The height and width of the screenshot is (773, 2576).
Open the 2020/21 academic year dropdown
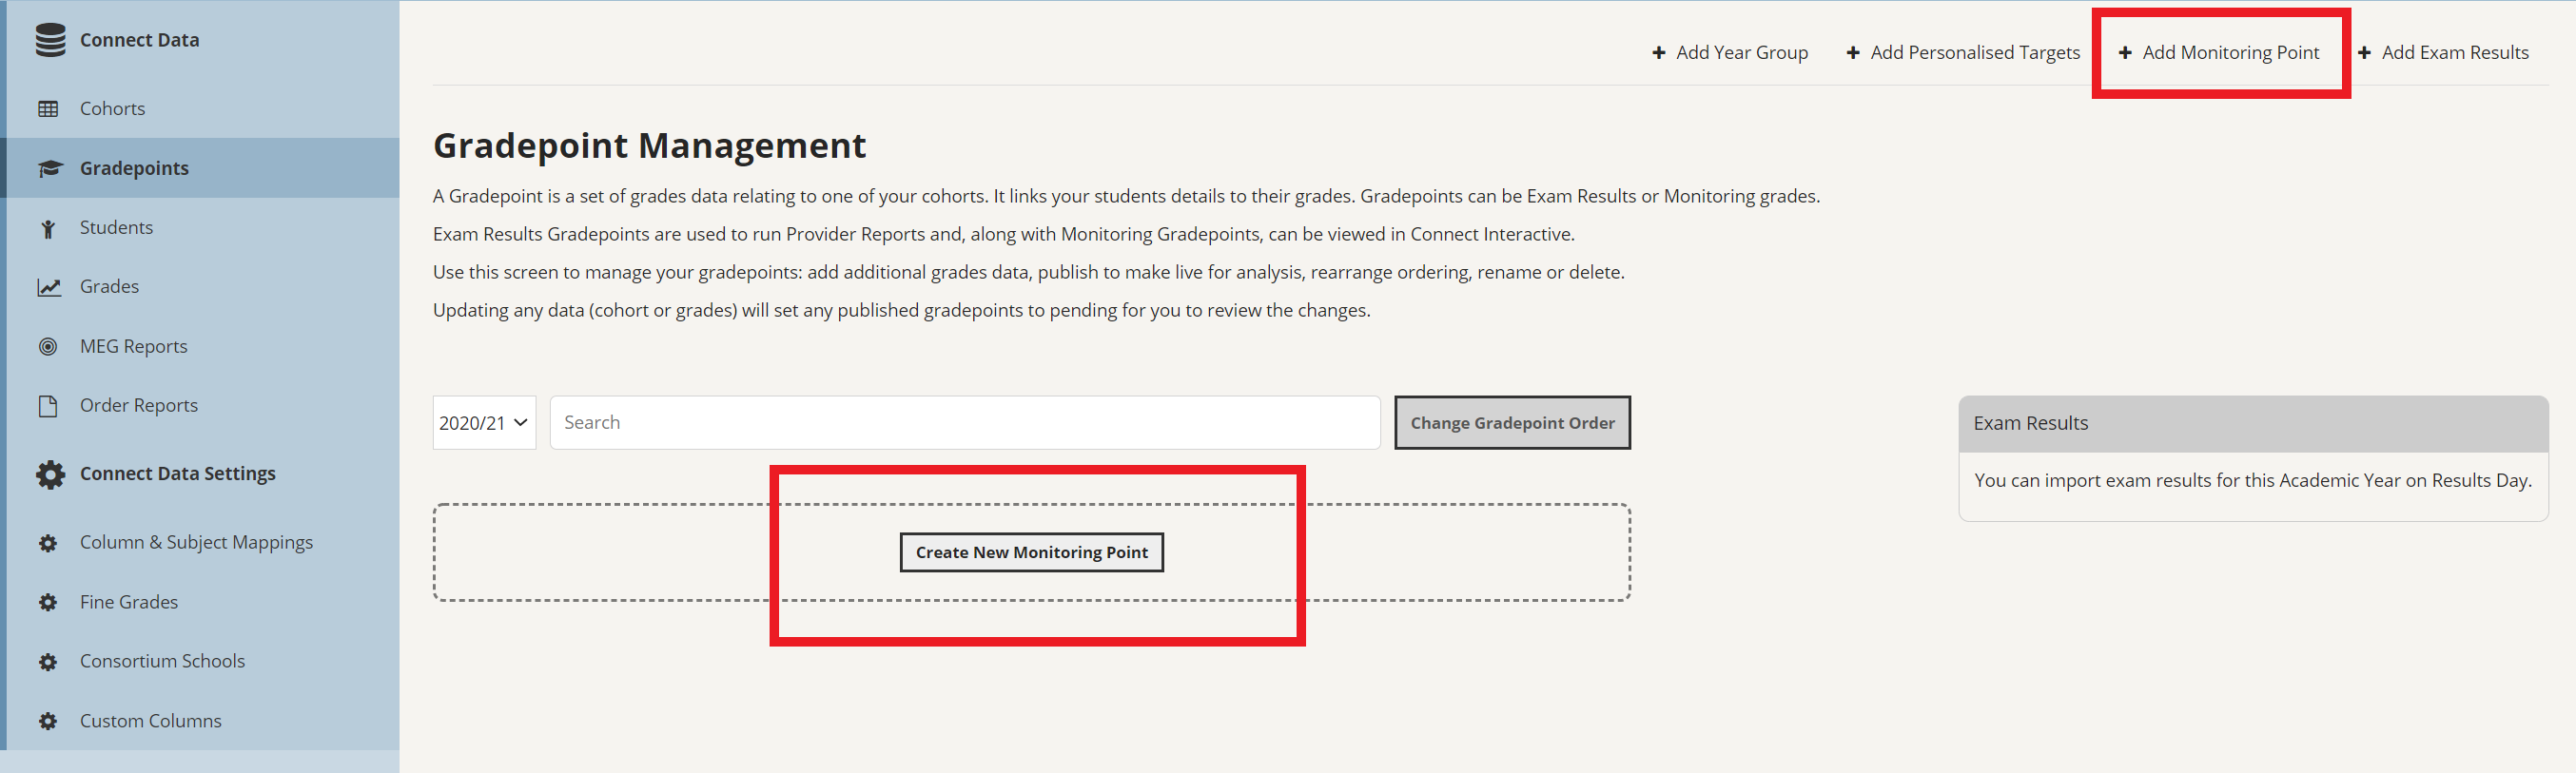[484, 423]
